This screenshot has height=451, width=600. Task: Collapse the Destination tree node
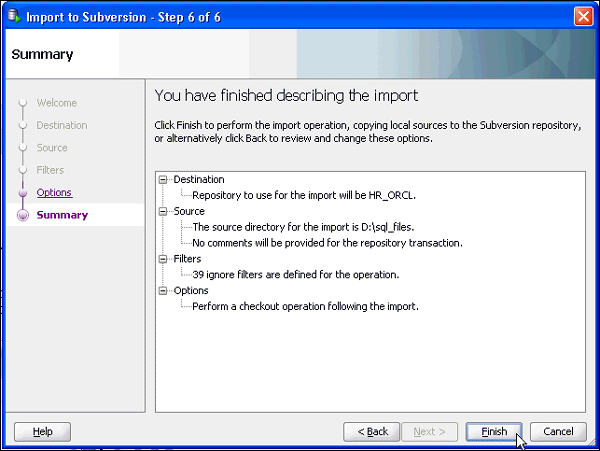click(163, 180)
